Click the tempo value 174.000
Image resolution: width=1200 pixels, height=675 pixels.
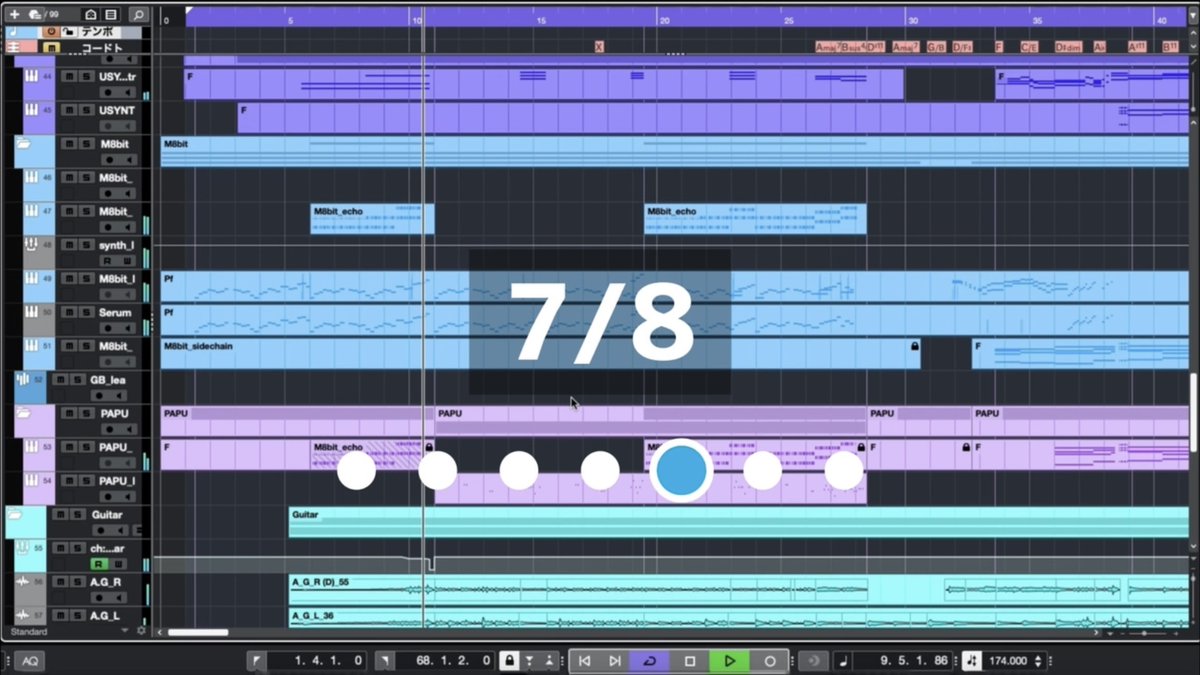click(1008, 661)
